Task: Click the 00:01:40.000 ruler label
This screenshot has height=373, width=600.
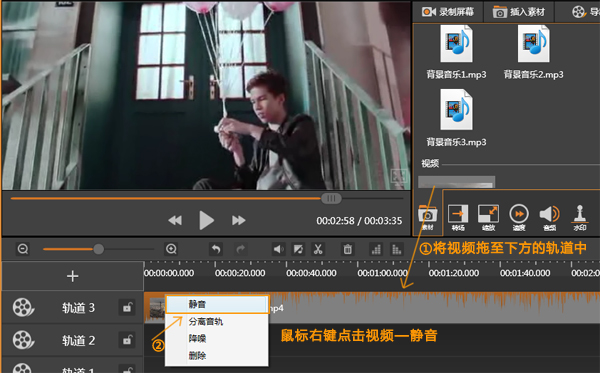Action: click(x=525, y=273)
